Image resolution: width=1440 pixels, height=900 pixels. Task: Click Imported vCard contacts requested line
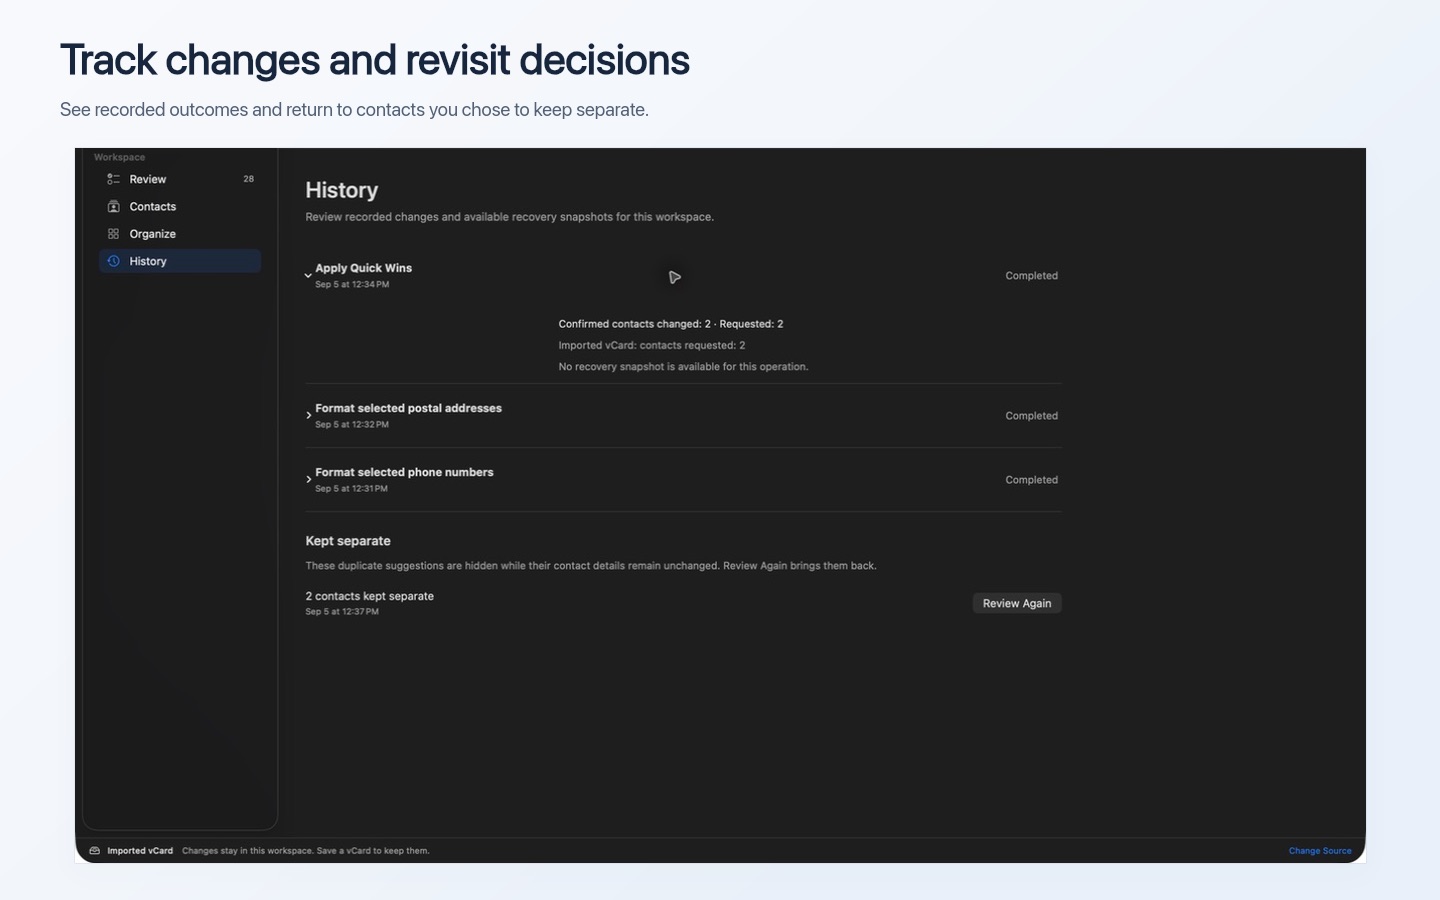point(652,345)
